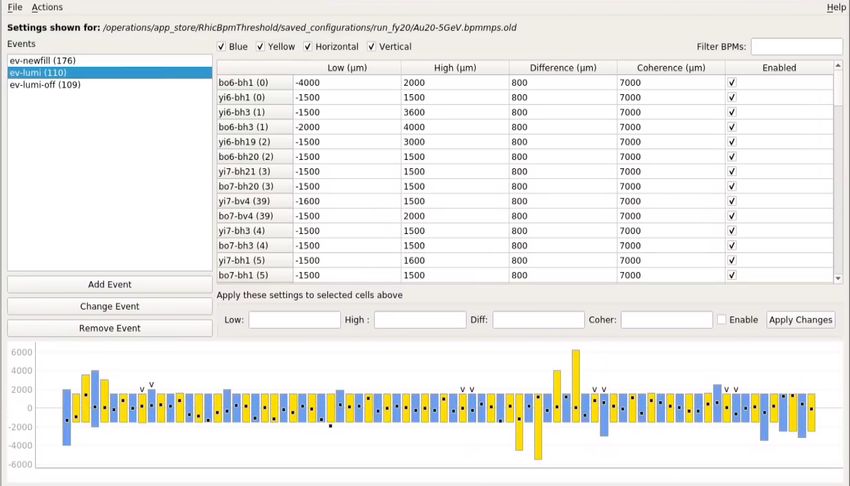Click the Add Event button
This screenshot has width=850, height=486.
pyautogui.click(x=110, y=284)
